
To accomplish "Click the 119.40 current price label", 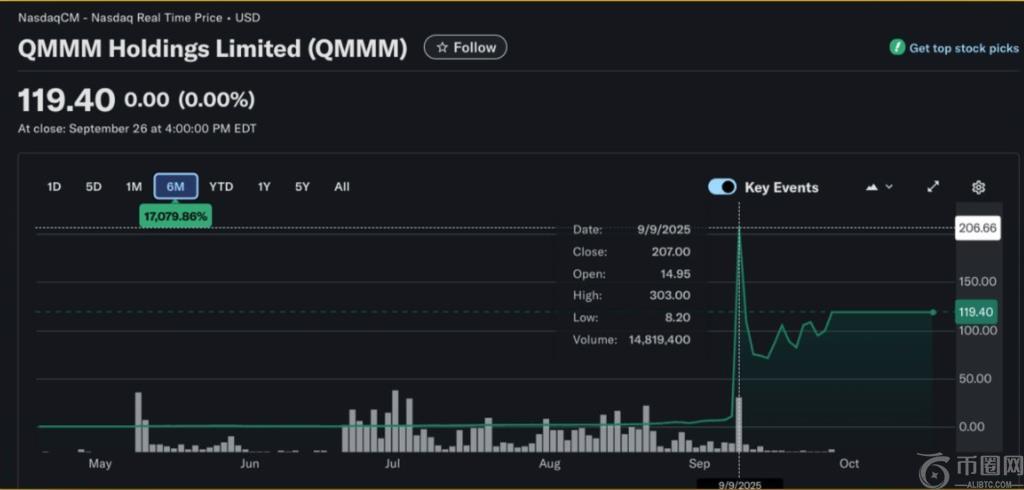I will [x=975, y=311].
